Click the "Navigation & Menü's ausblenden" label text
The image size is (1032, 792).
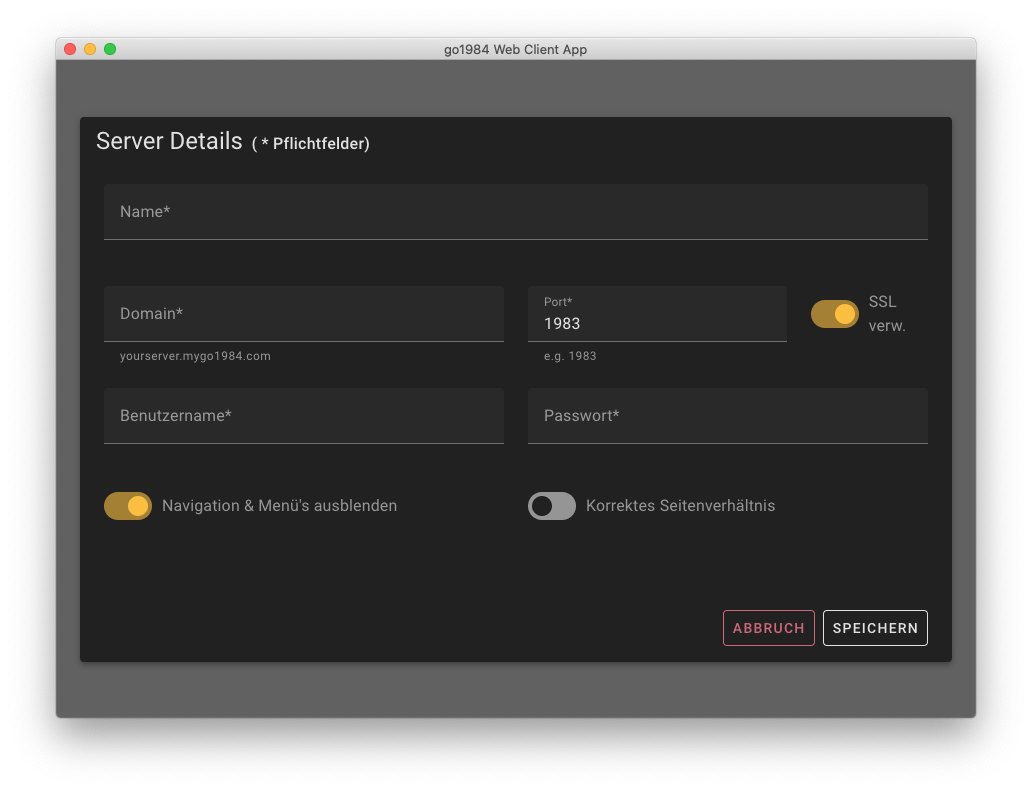click(x=279, y=506)
